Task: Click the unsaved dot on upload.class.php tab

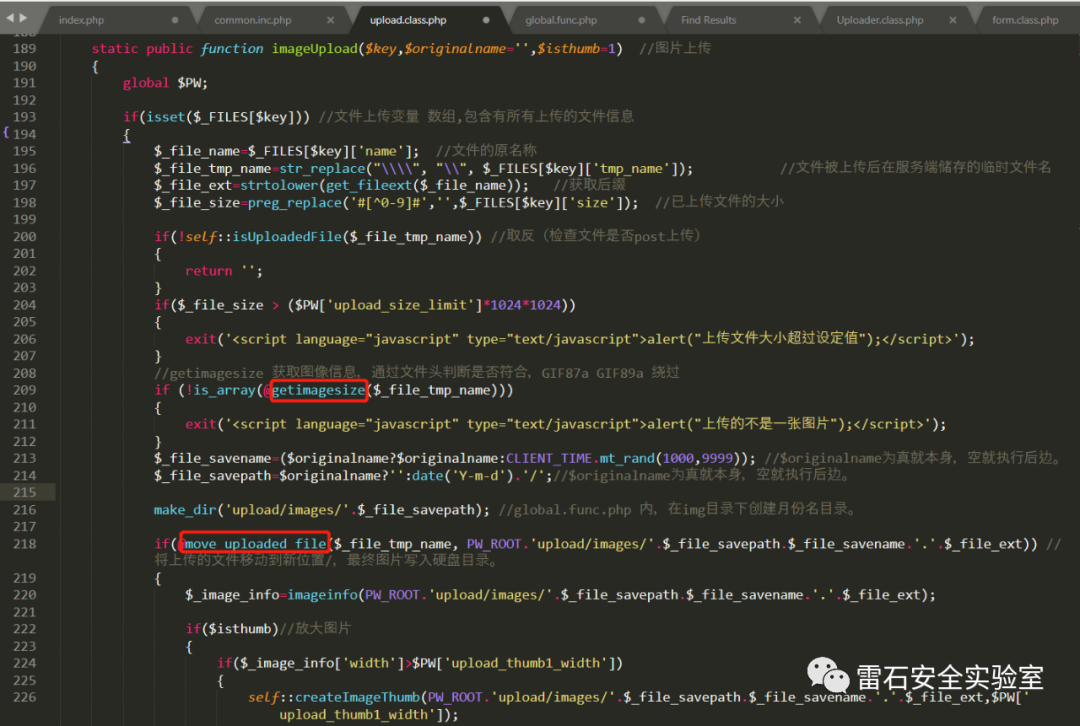Action: pos(486,20)
